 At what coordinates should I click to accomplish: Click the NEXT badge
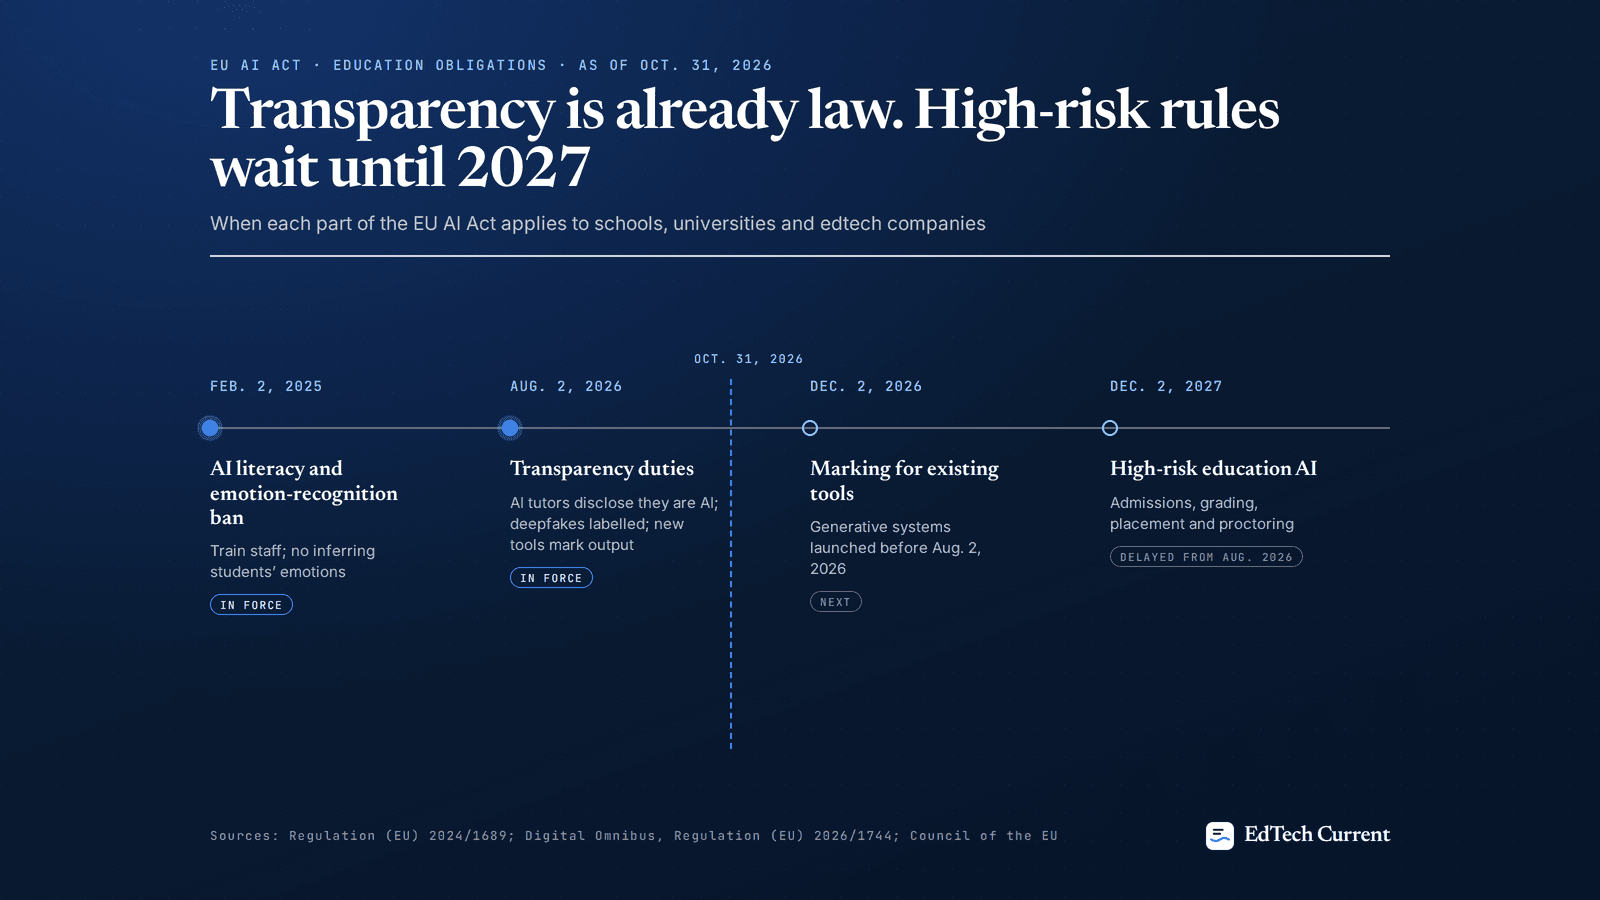click(836, 602)
